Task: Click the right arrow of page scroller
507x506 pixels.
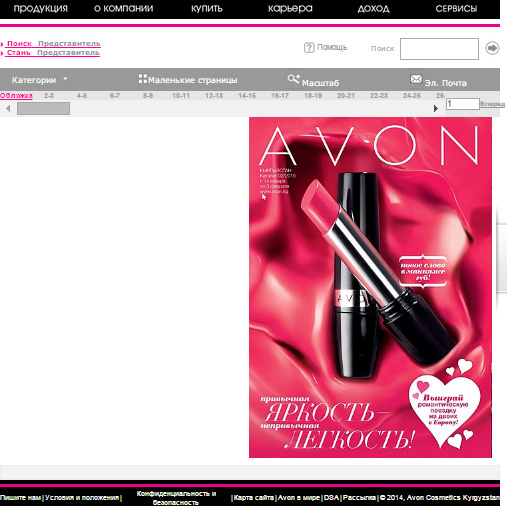Action: (435, 108)
